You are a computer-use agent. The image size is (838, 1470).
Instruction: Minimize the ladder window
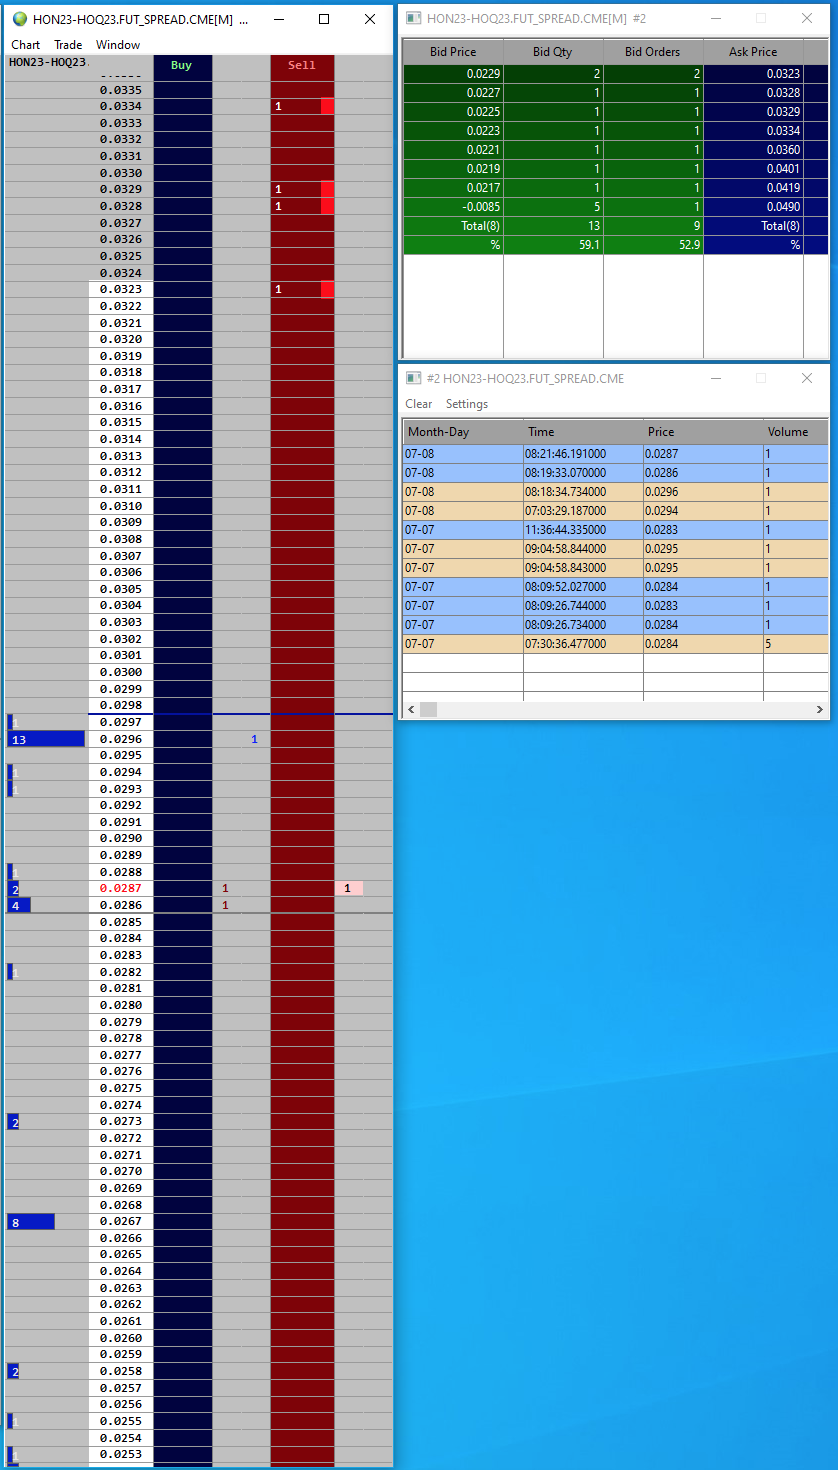(x=278, y=19)
